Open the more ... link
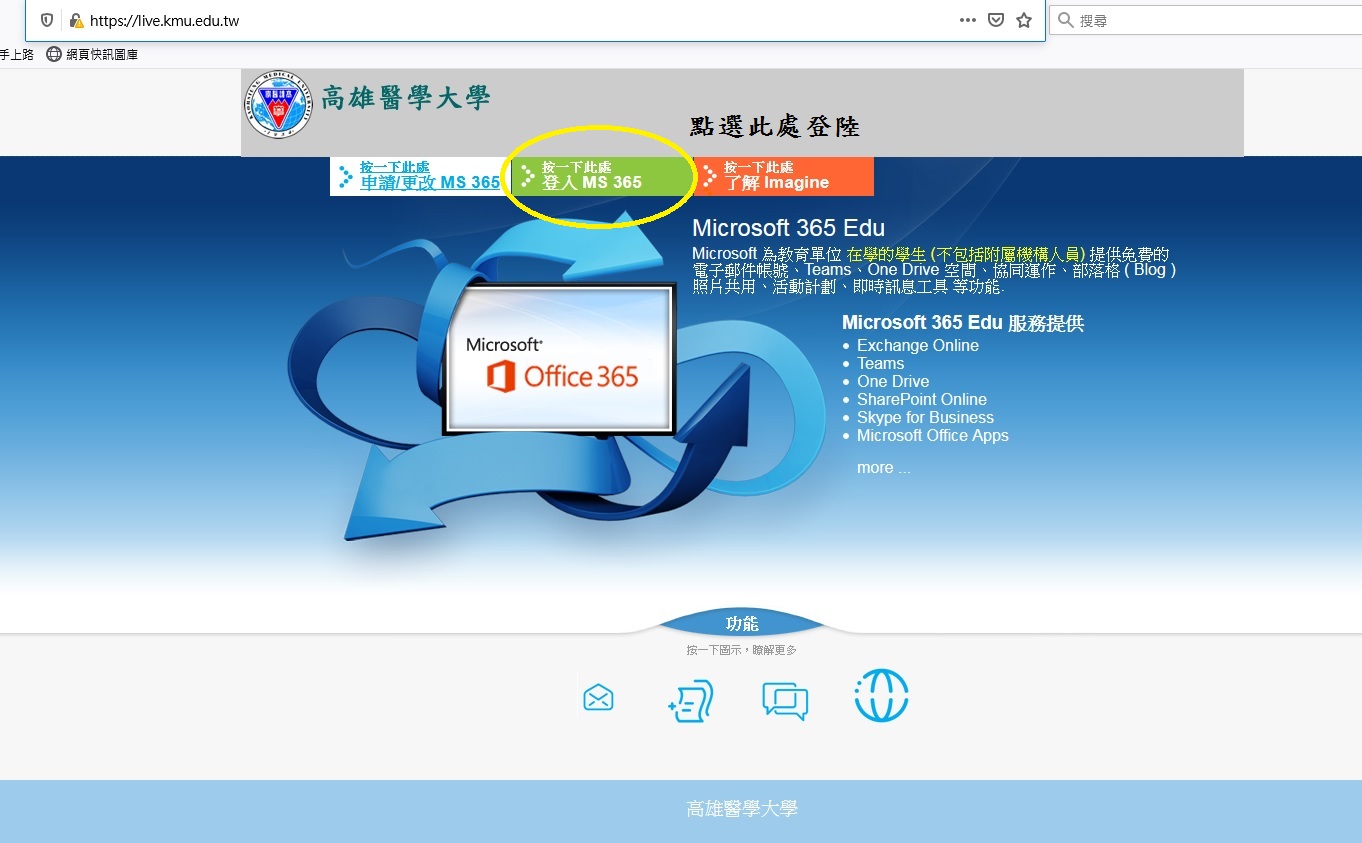Screen dimensions: 1362x843 coord(884,468)
